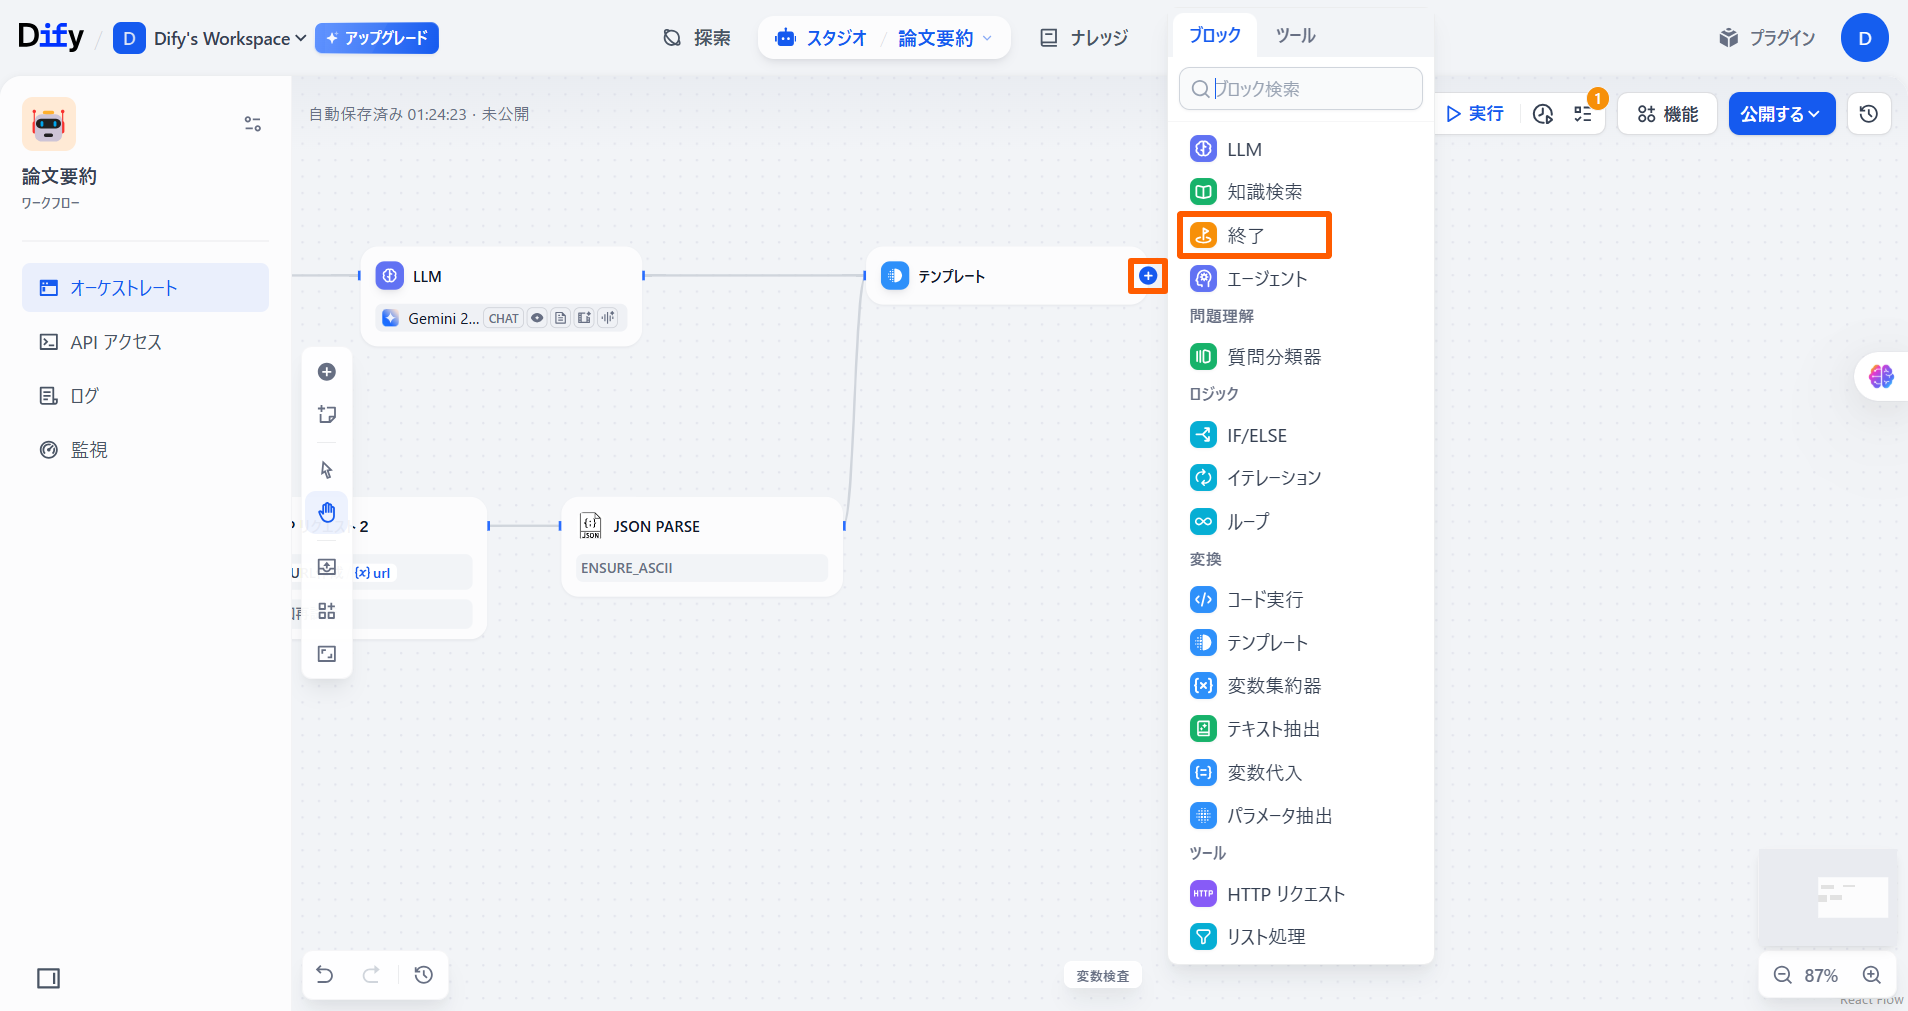Image resolution: width=1908 pixels, height=1011 pixels.
Task: Open the checklist icon with badge
Action: (x=1583, y=114)
